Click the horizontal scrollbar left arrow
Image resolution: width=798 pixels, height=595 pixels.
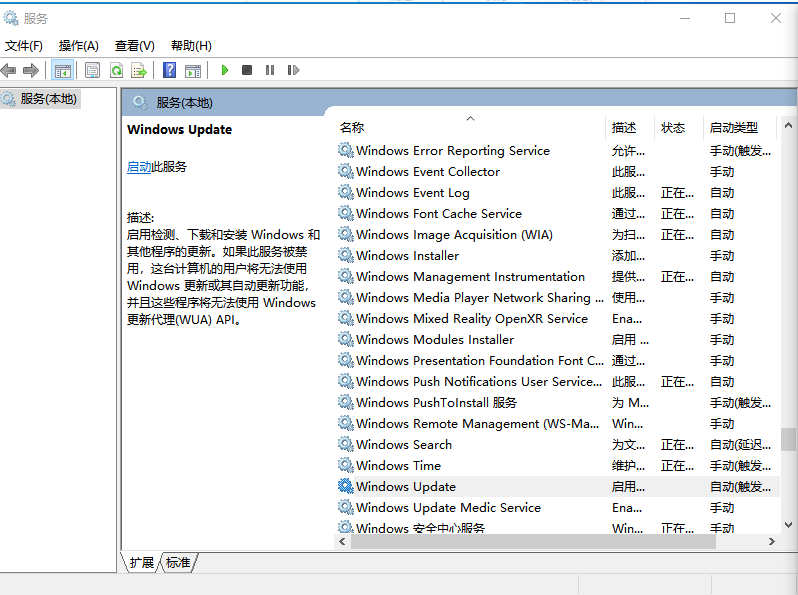(x=343, y=542)
